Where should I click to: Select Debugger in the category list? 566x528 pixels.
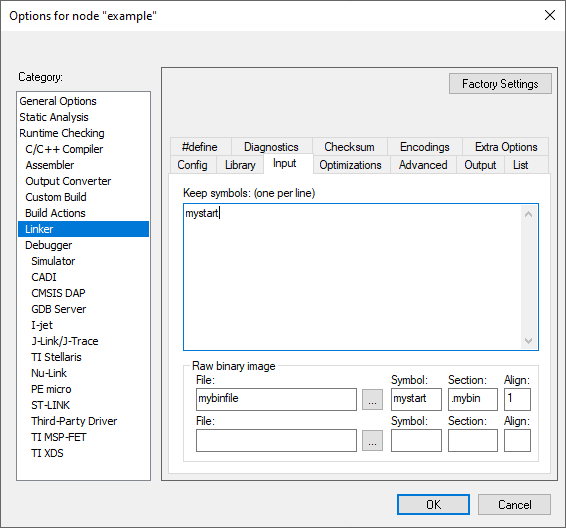48,245
